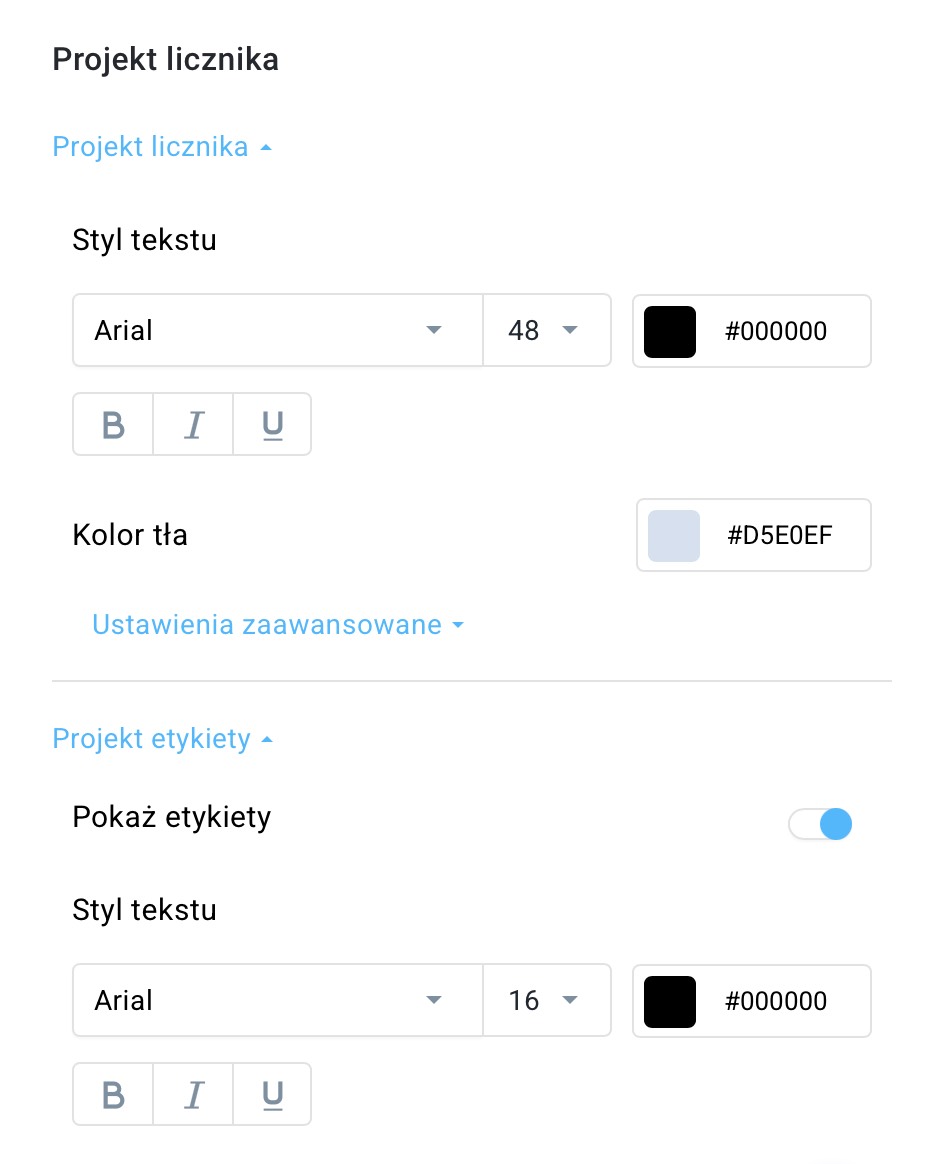This screenshot has width=942, height=1164.
Task: Open the counter font dropdown showing Arial
Action: pyautogui.click(x=277, y=330)
